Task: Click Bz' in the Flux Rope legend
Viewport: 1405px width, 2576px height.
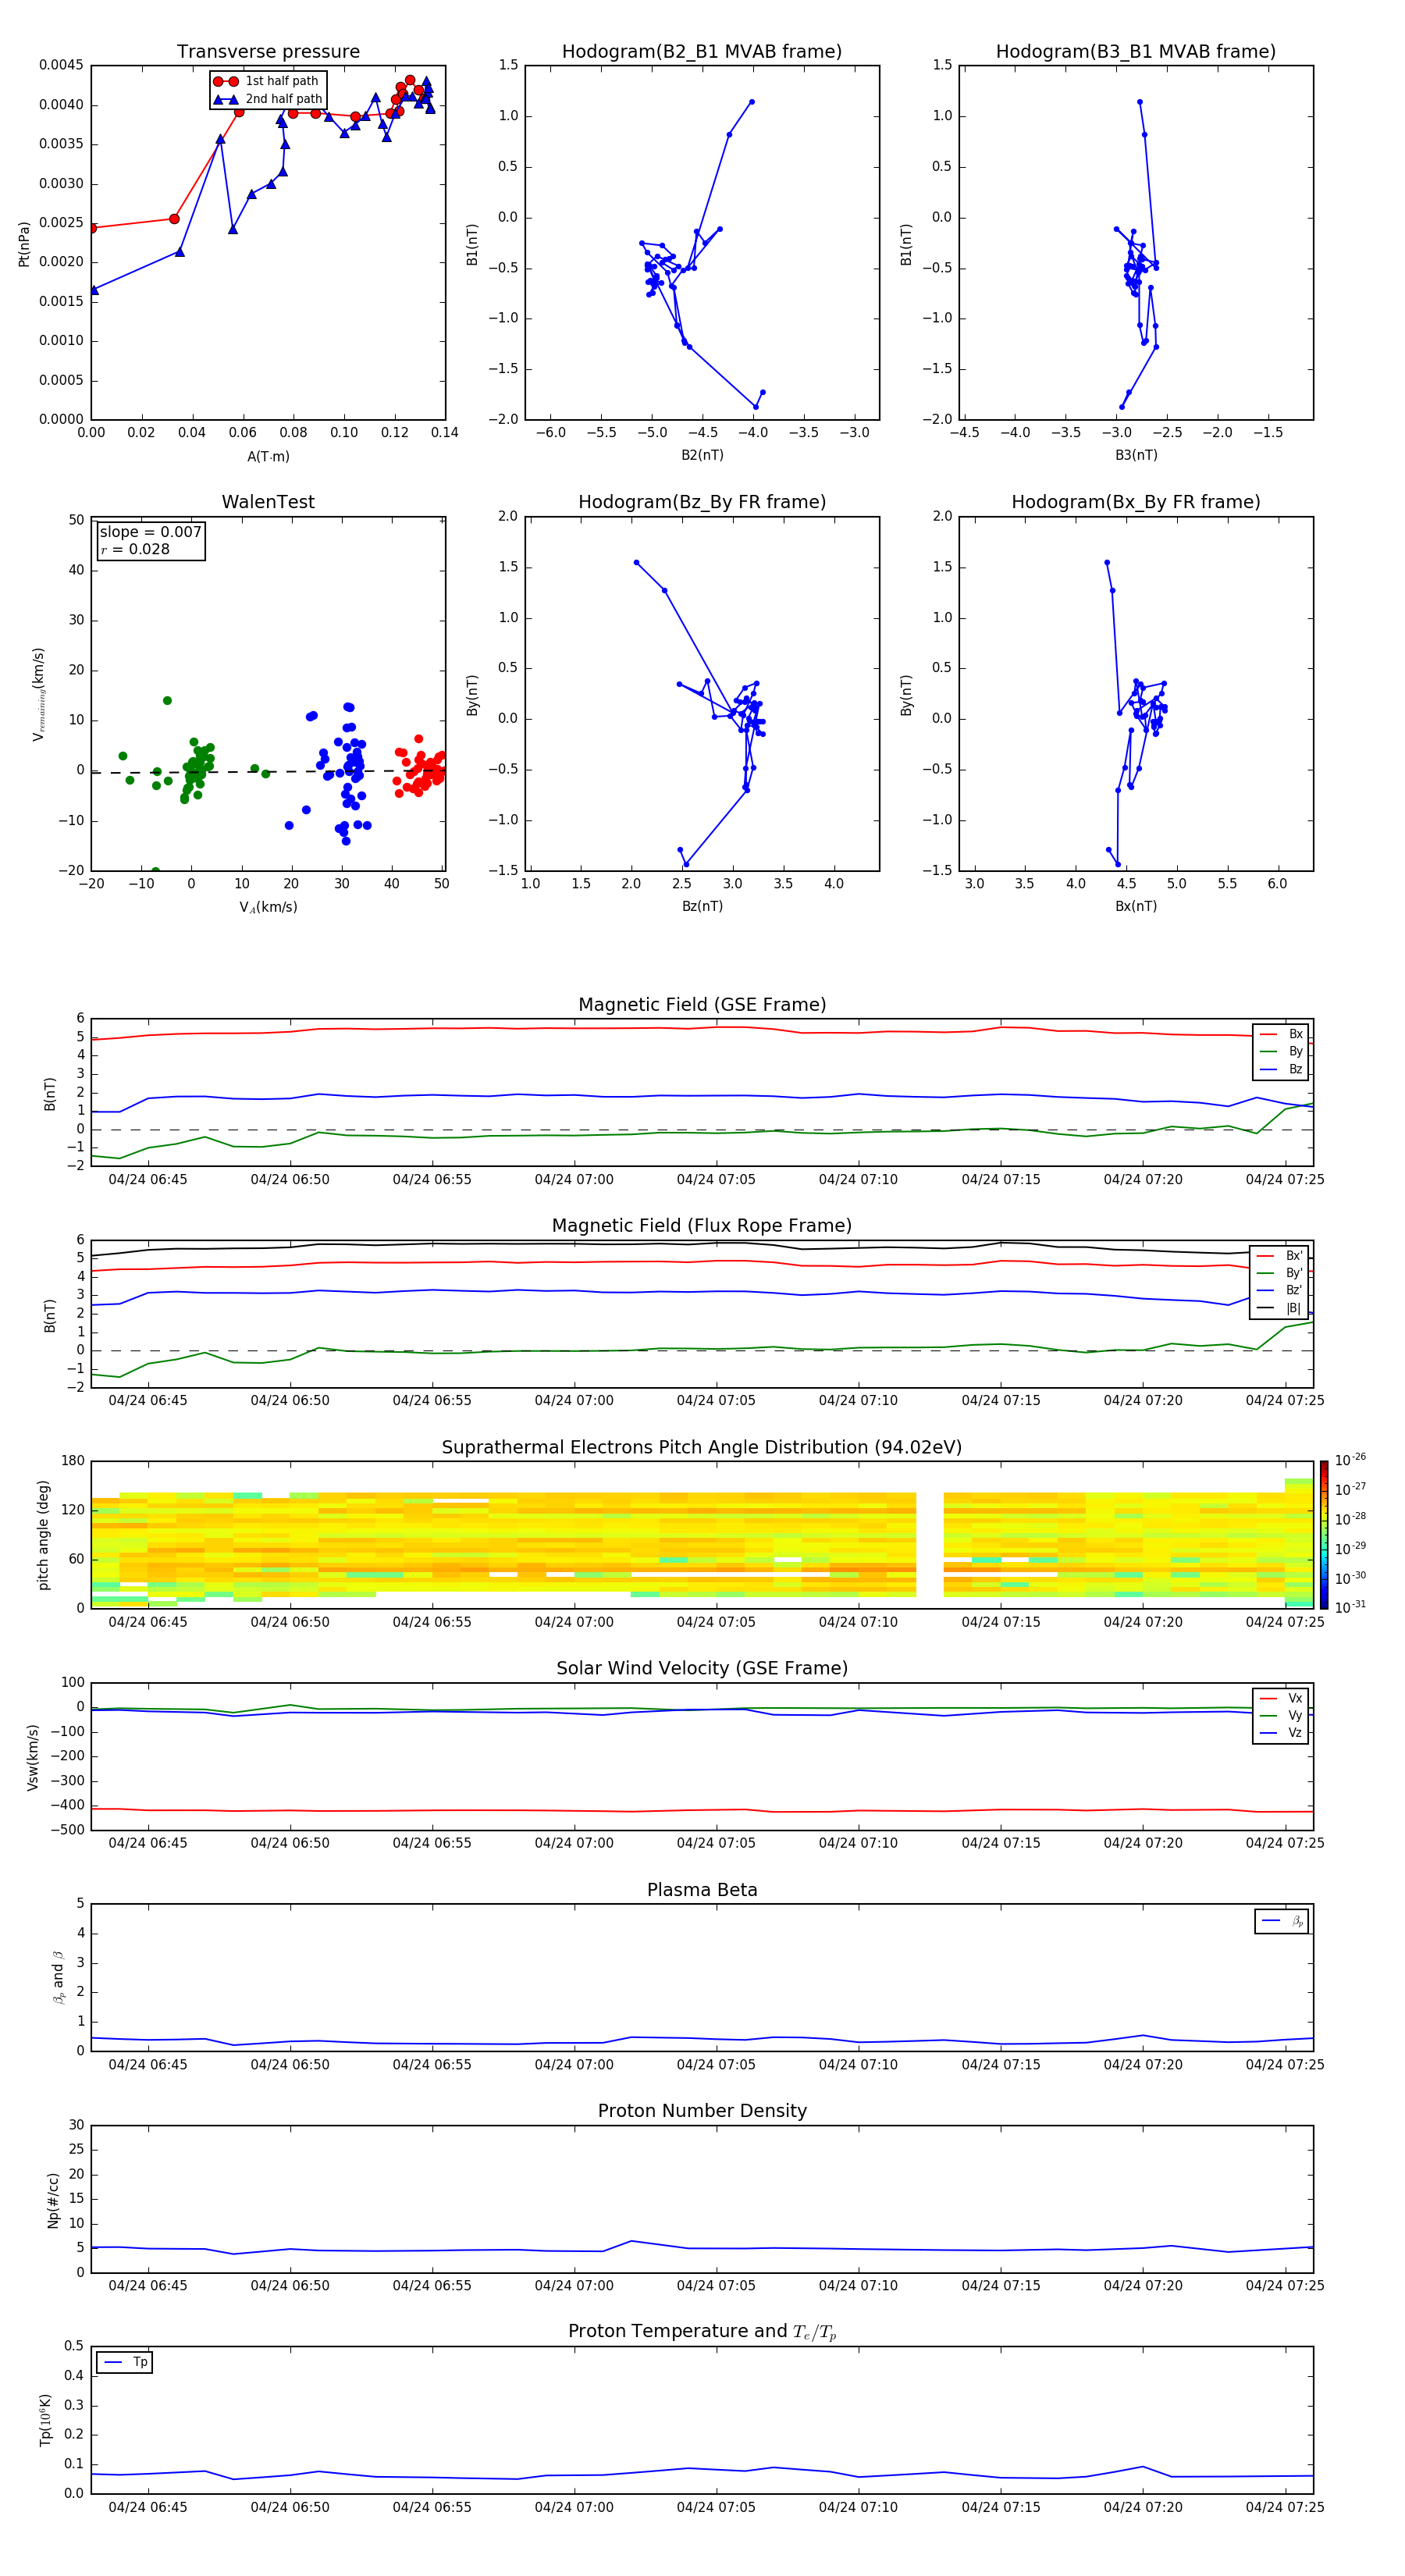Action: pos(1279,1290)
